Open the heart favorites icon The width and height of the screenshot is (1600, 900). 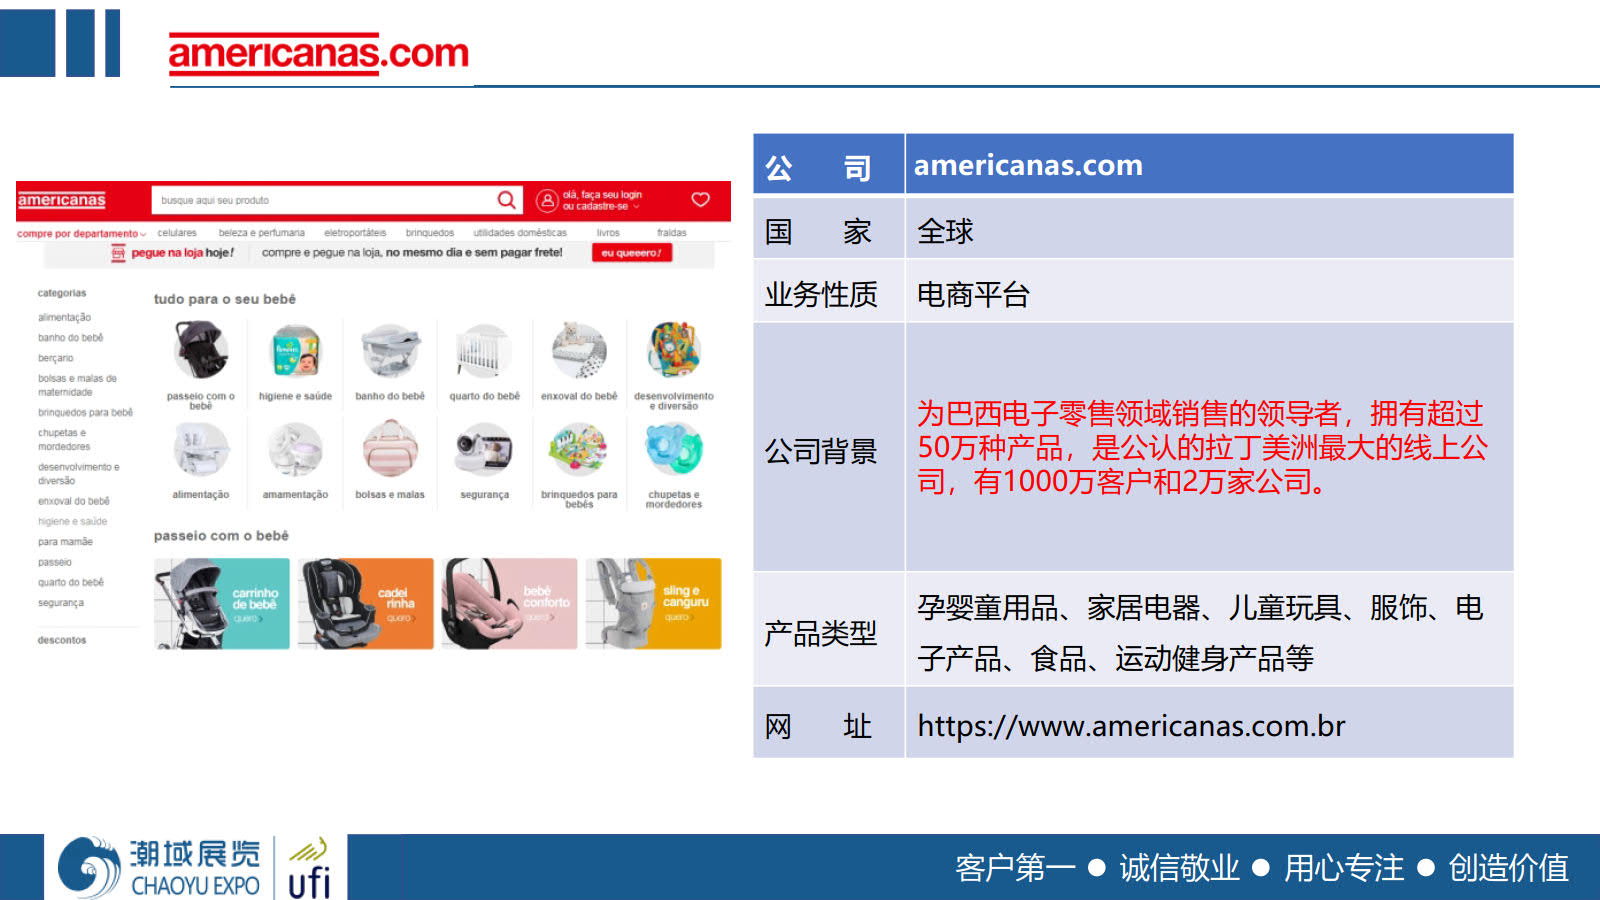(x=701, y=200)
